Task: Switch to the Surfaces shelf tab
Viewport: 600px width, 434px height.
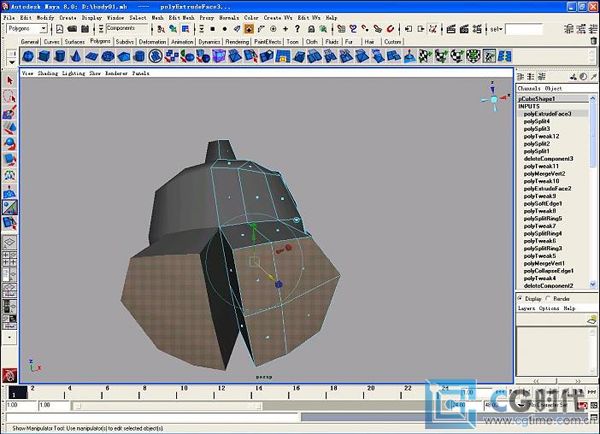Action: click(x=75, y=42)
